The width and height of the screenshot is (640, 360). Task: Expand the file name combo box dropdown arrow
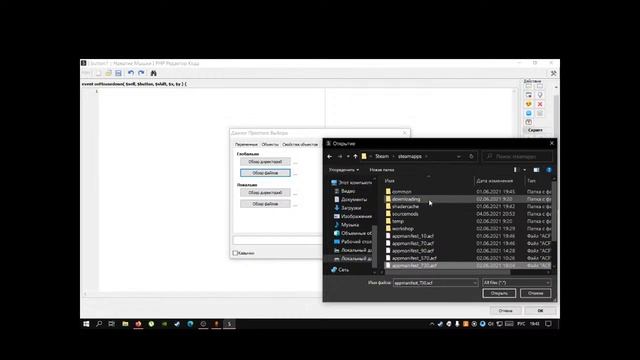pyautogui.click(x=475, y=282)
